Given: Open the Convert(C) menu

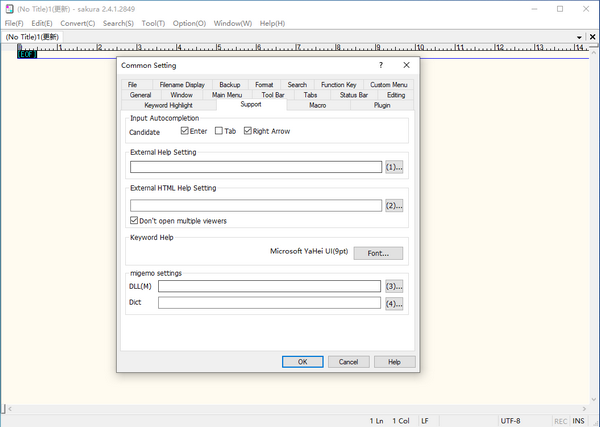Looking at the screenshot, I should click(78, 23).
